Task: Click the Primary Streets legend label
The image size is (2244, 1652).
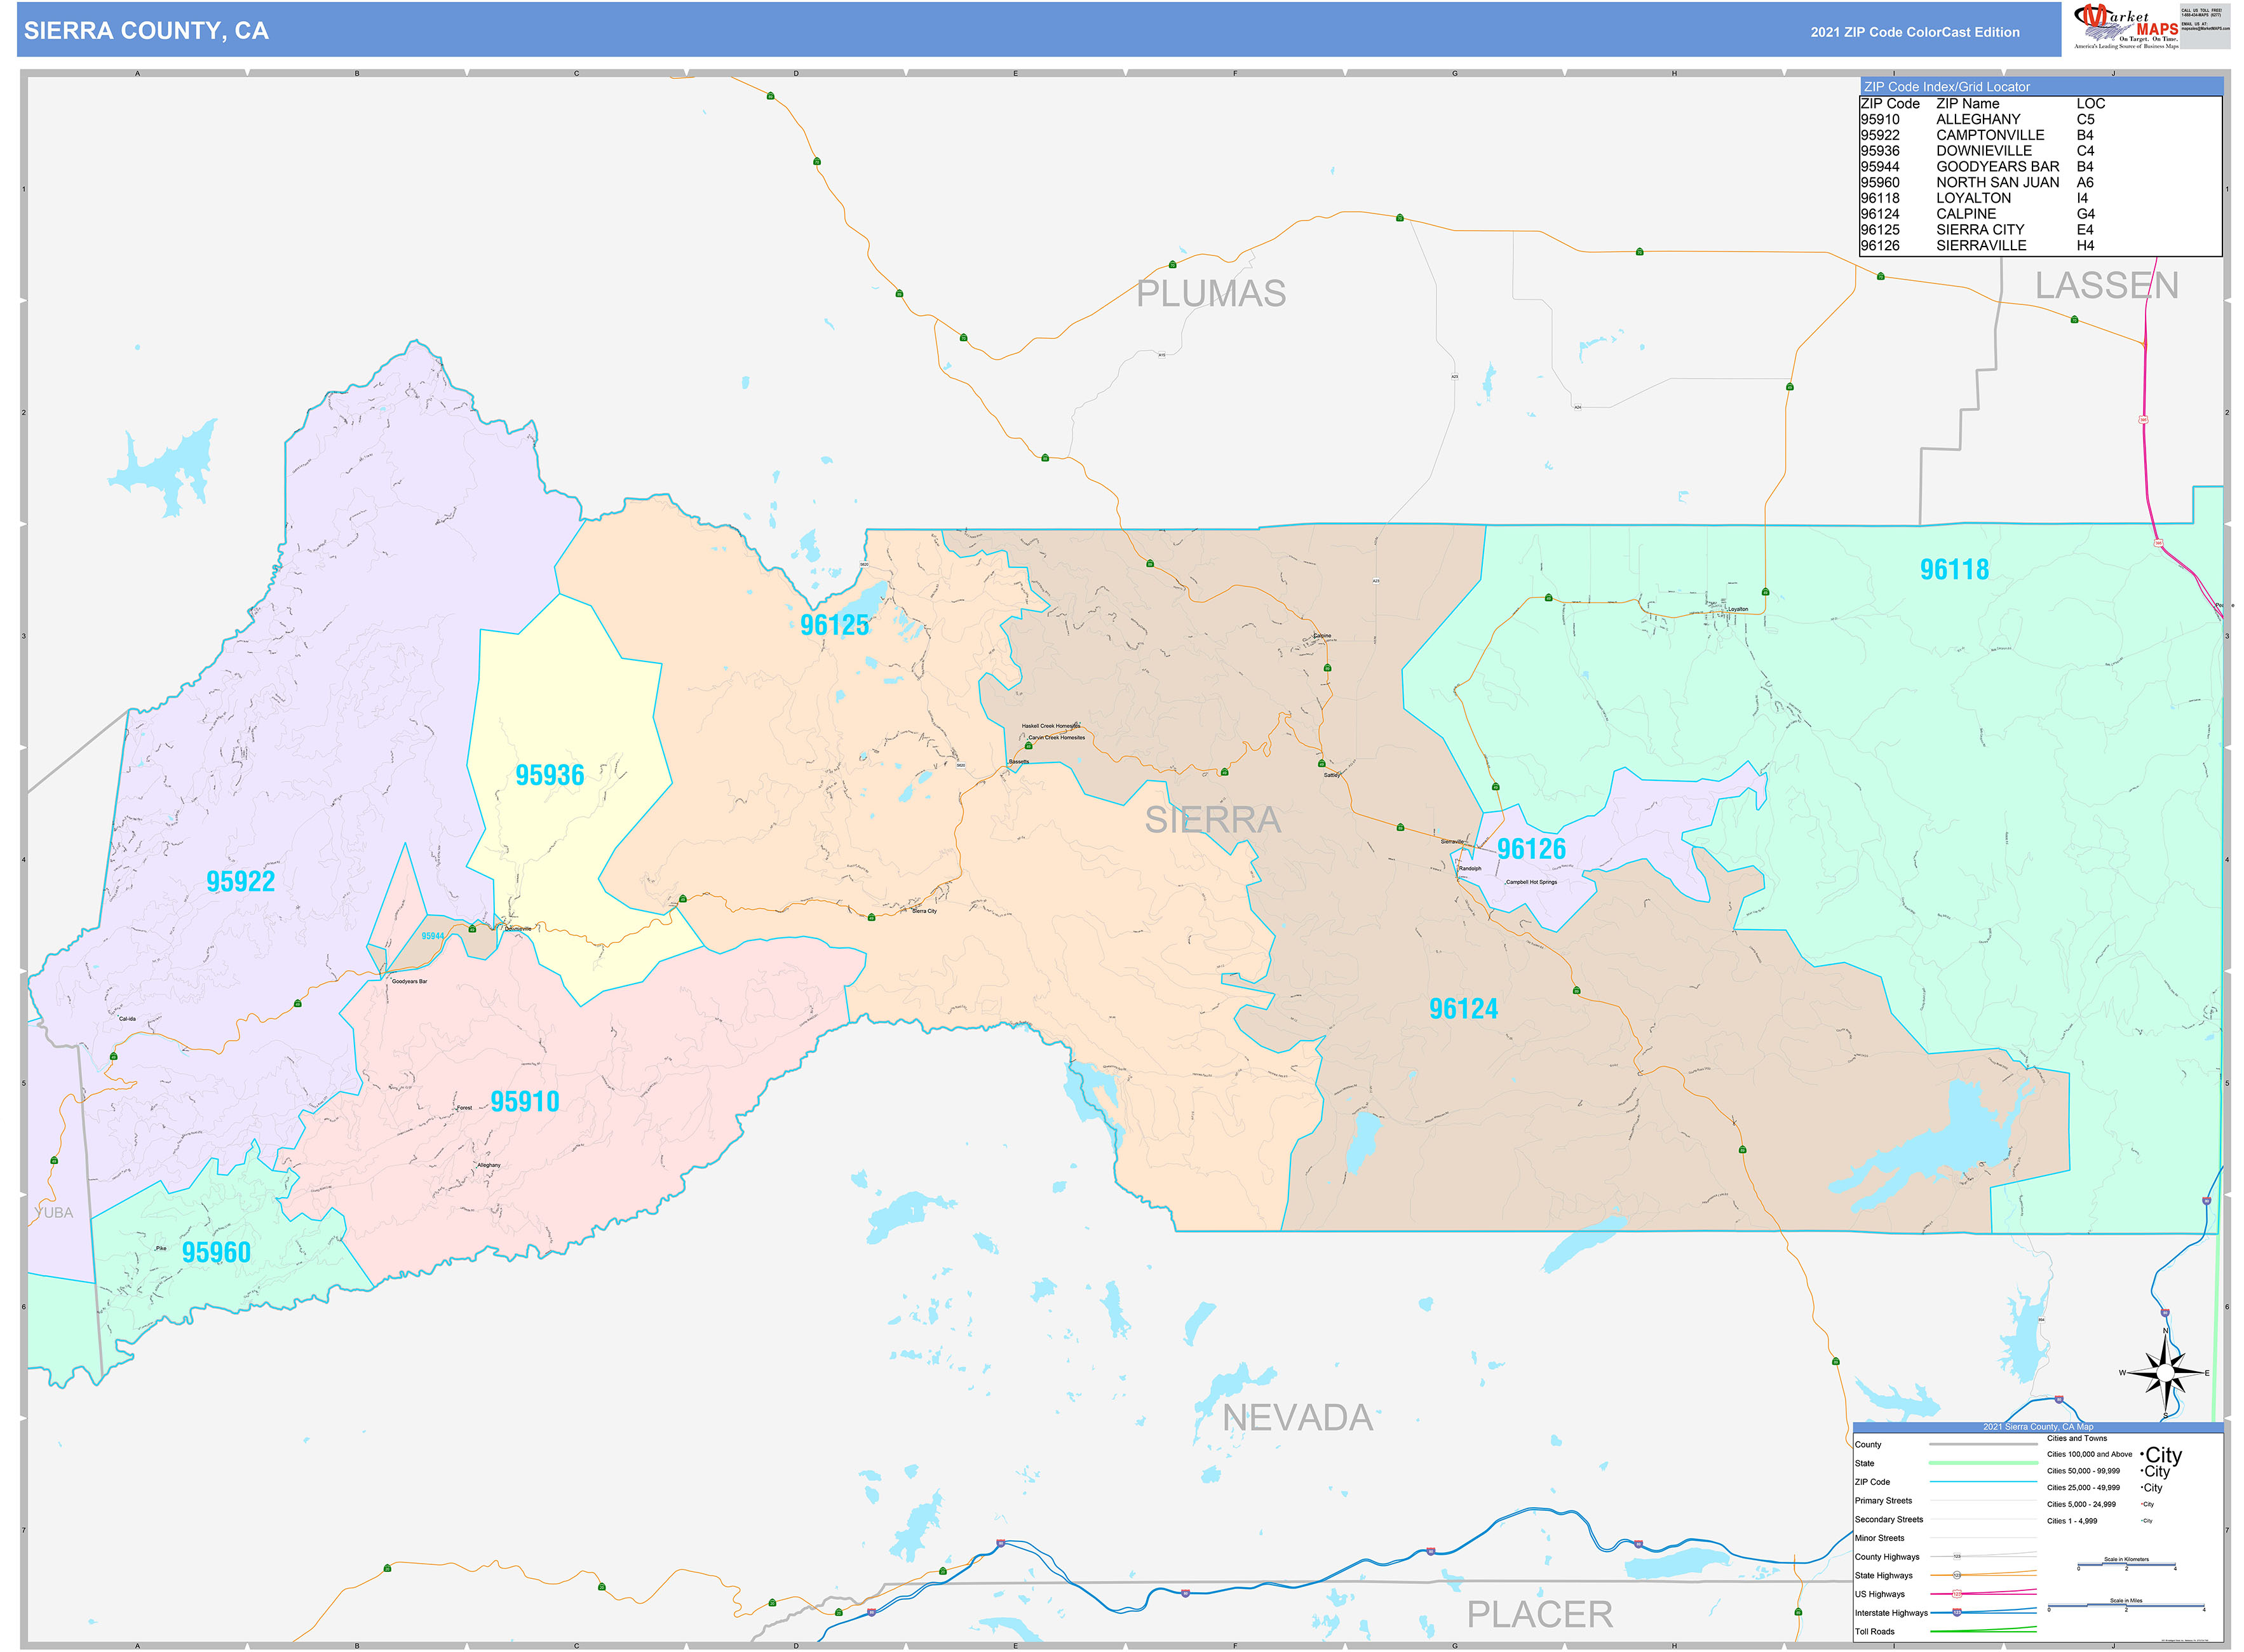Action: click(1883, 1501)
